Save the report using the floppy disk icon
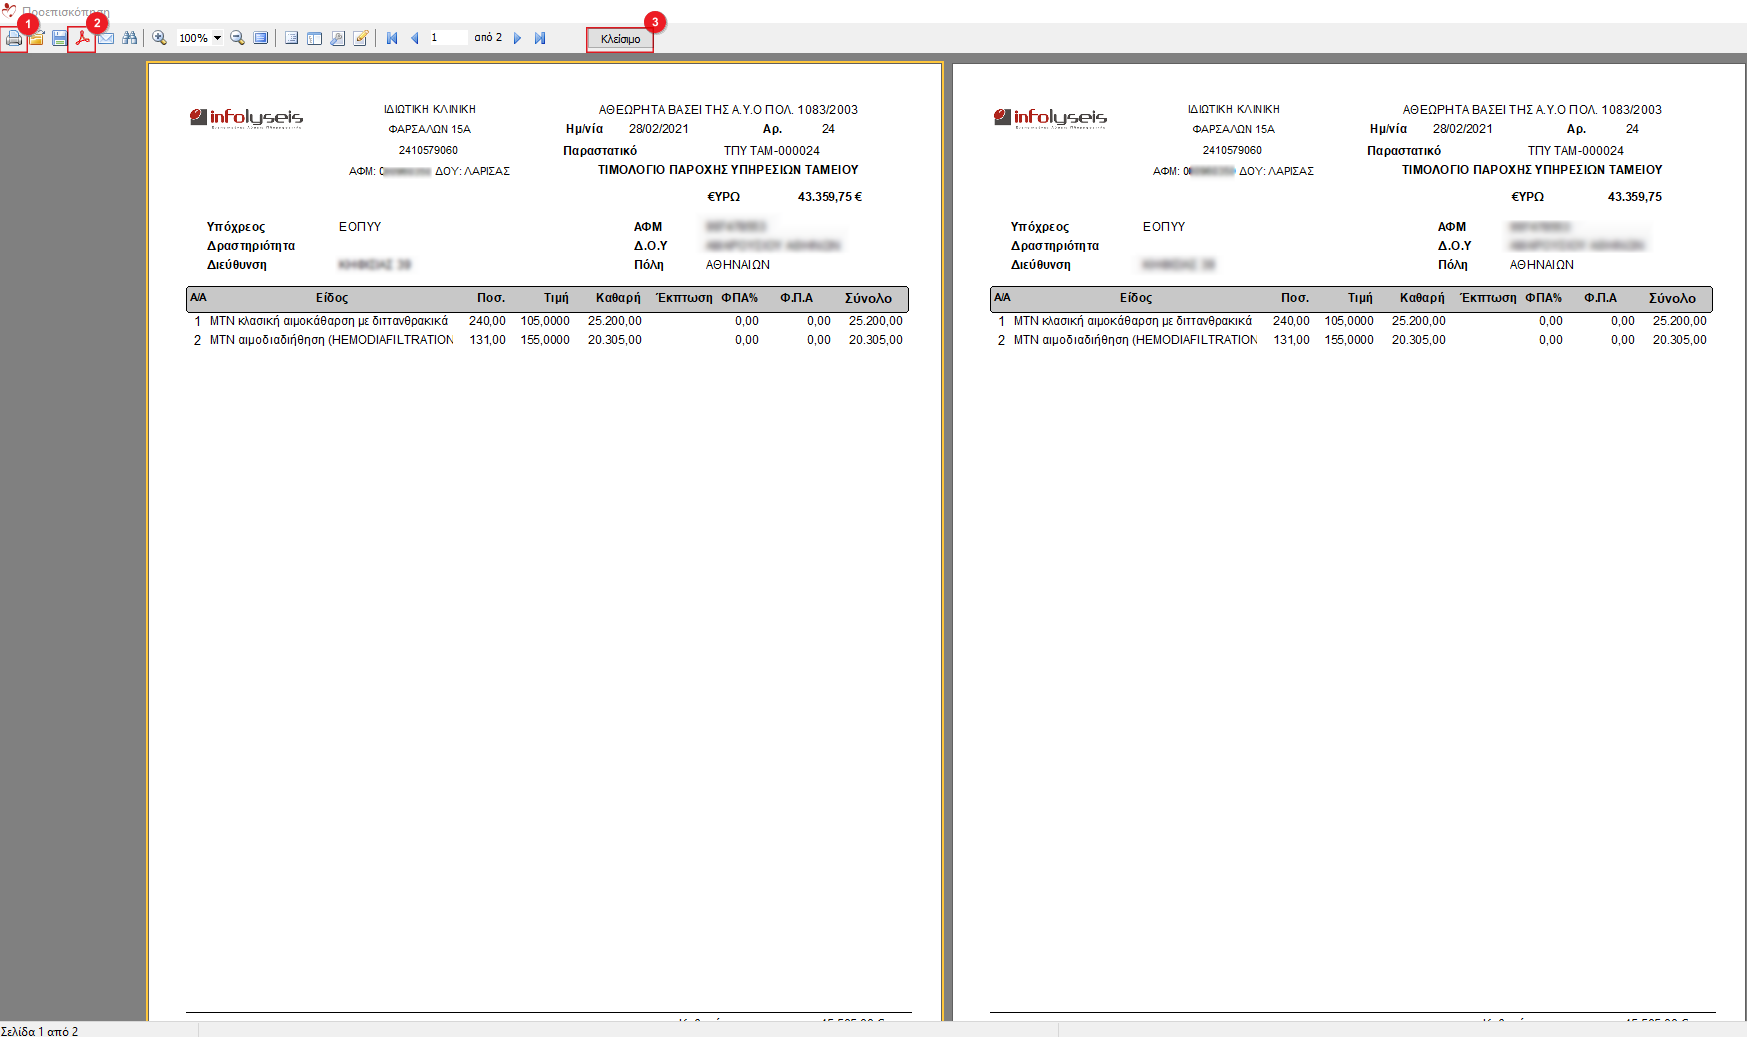1747x1037 pixels. [59, 39]
